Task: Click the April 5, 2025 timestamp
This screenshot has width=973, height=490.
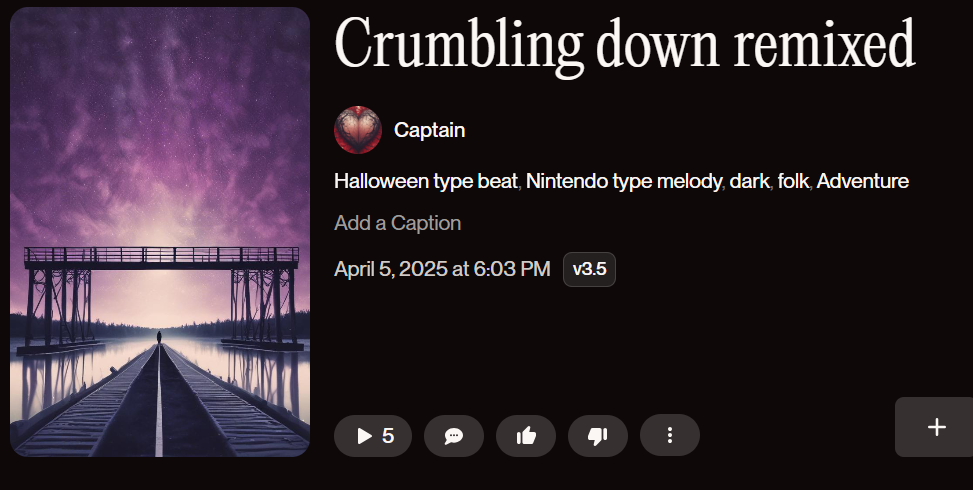Action: pyautogui.click(x=442, y=269)
